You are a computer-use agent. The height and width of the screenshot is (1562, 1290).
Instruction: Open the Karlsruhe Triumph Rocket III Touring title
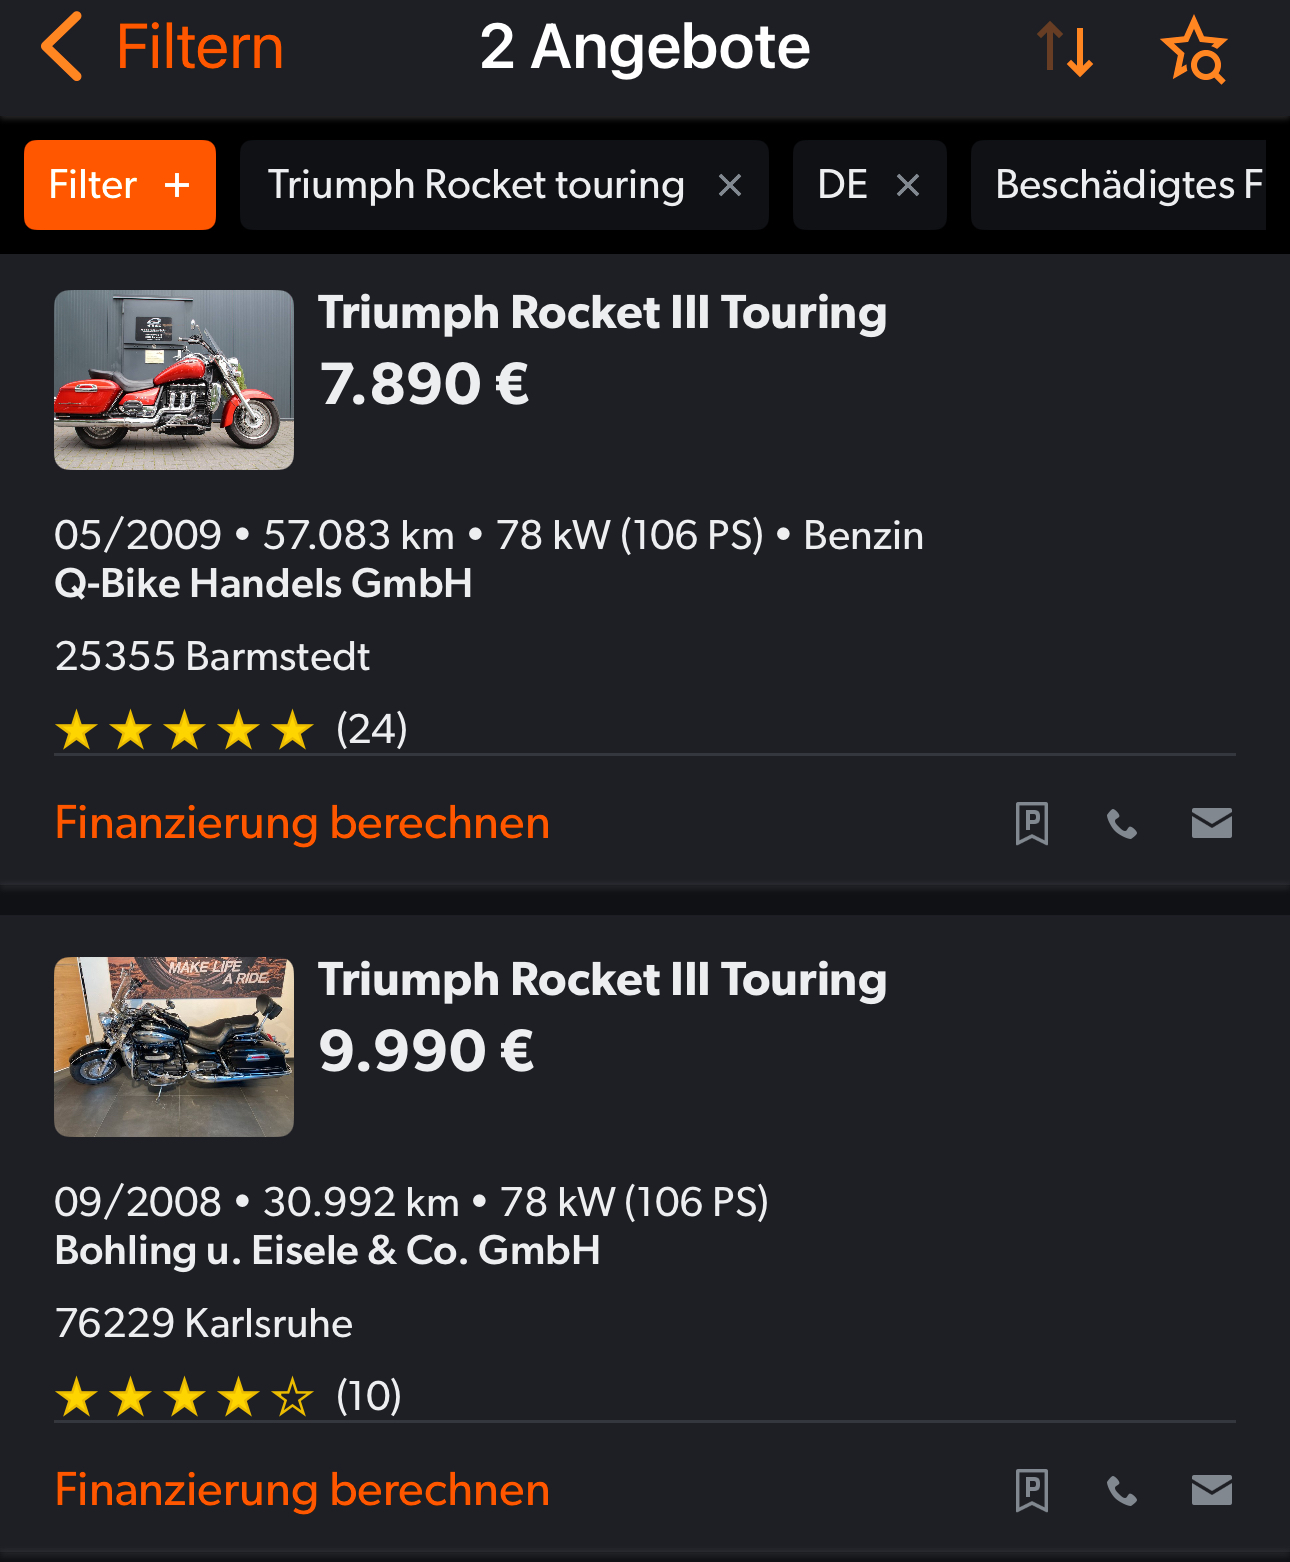[x=602, y=980]
